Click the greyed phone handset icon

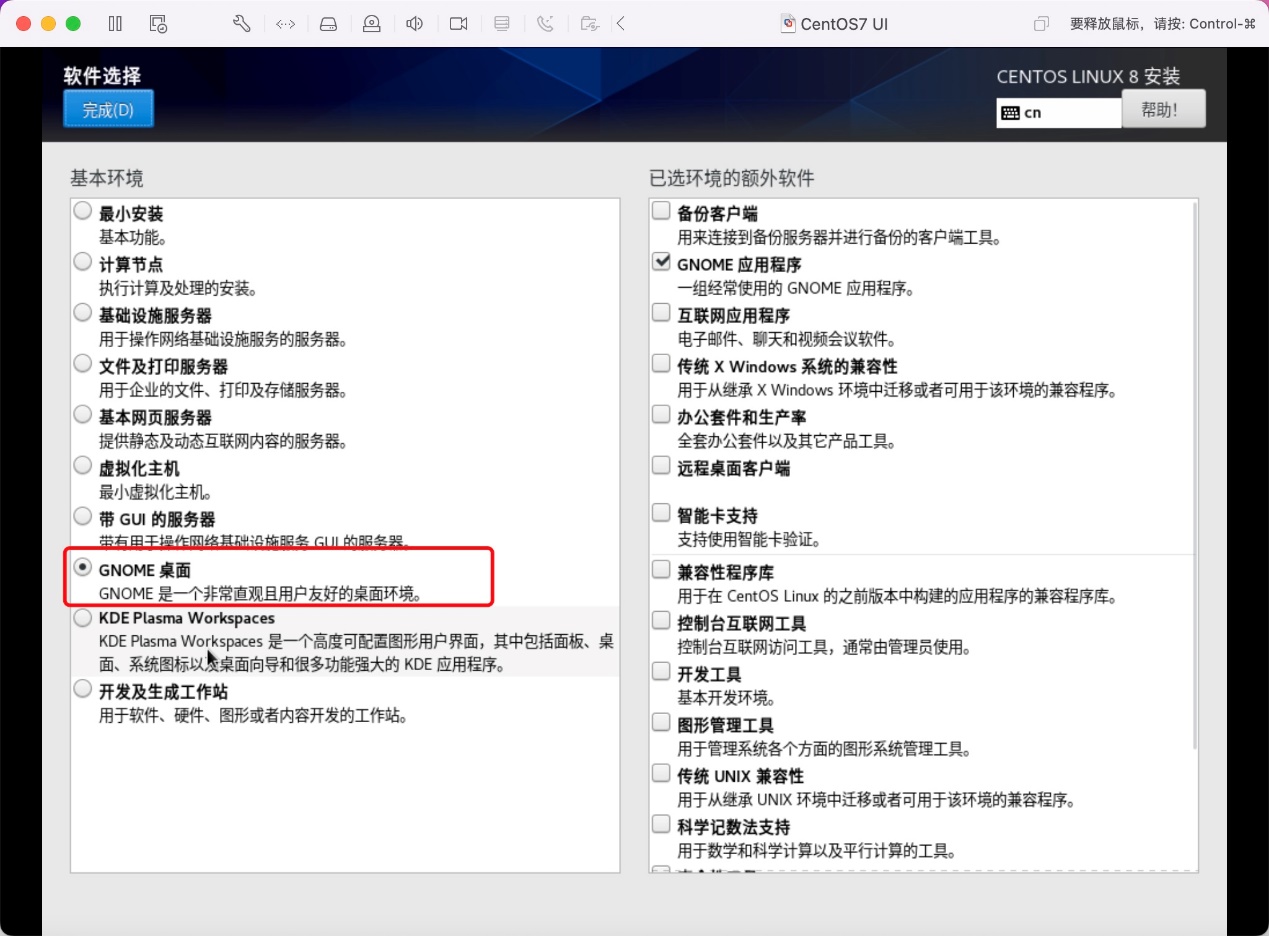click(545, 24)
